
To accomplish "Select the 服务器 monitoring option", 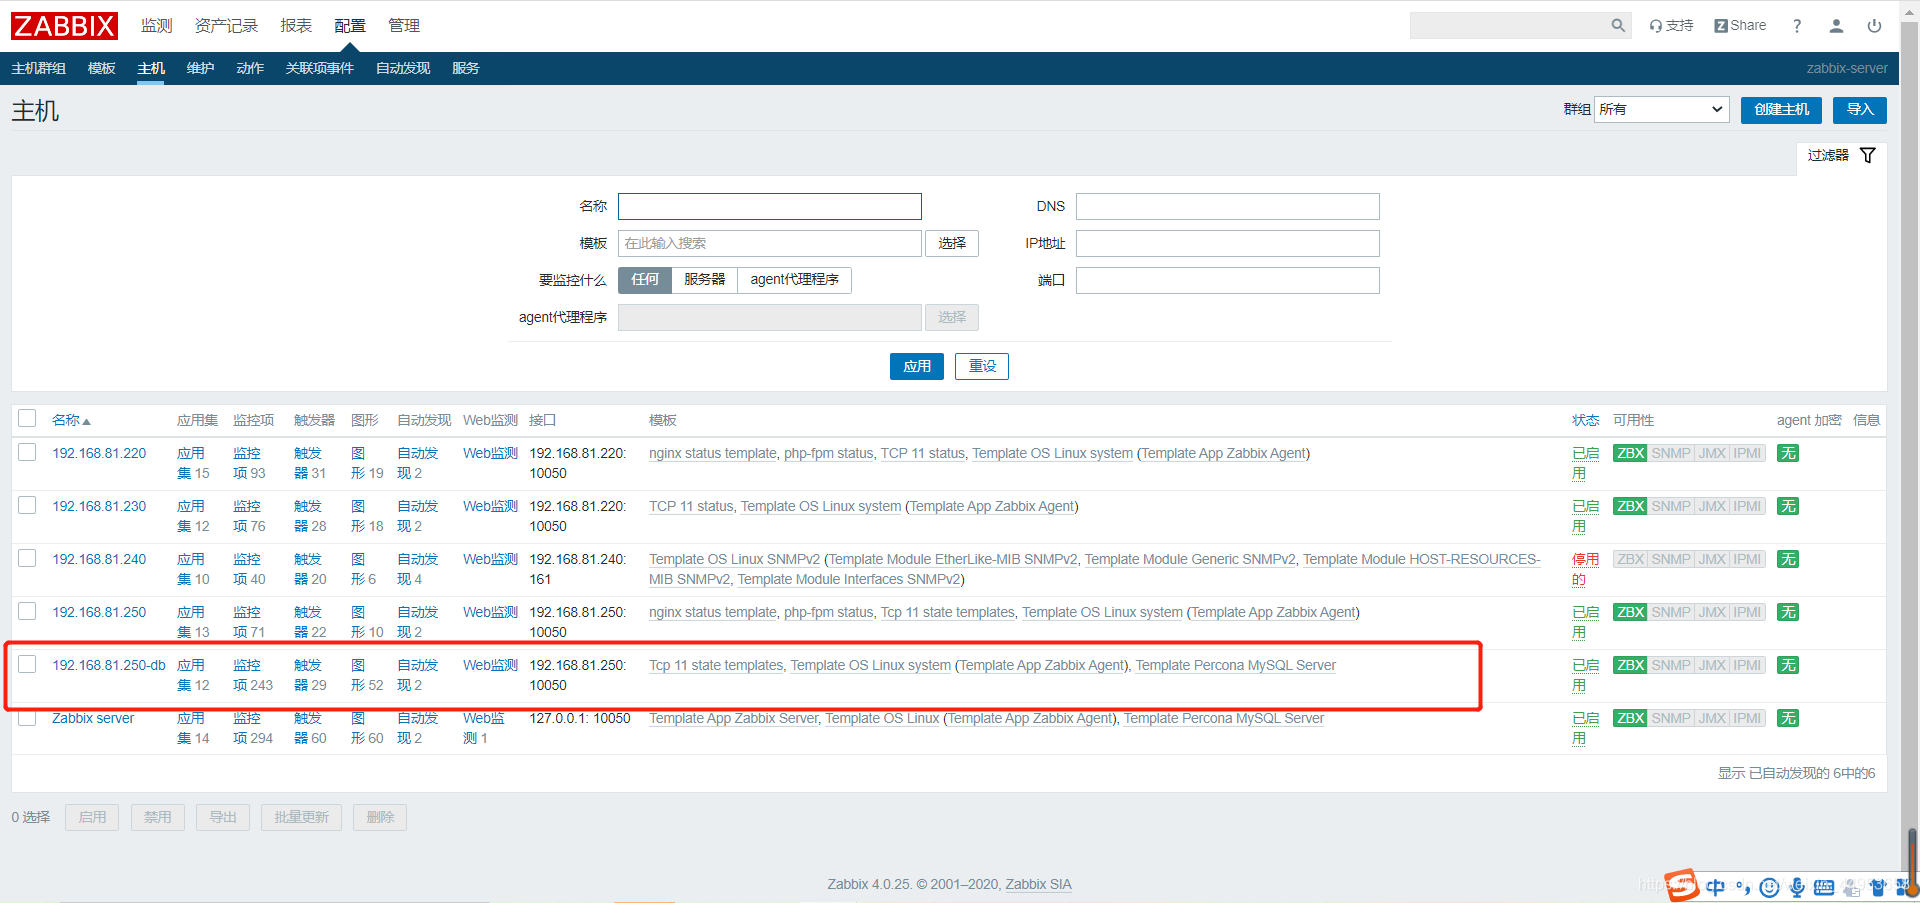I will 705,280.
